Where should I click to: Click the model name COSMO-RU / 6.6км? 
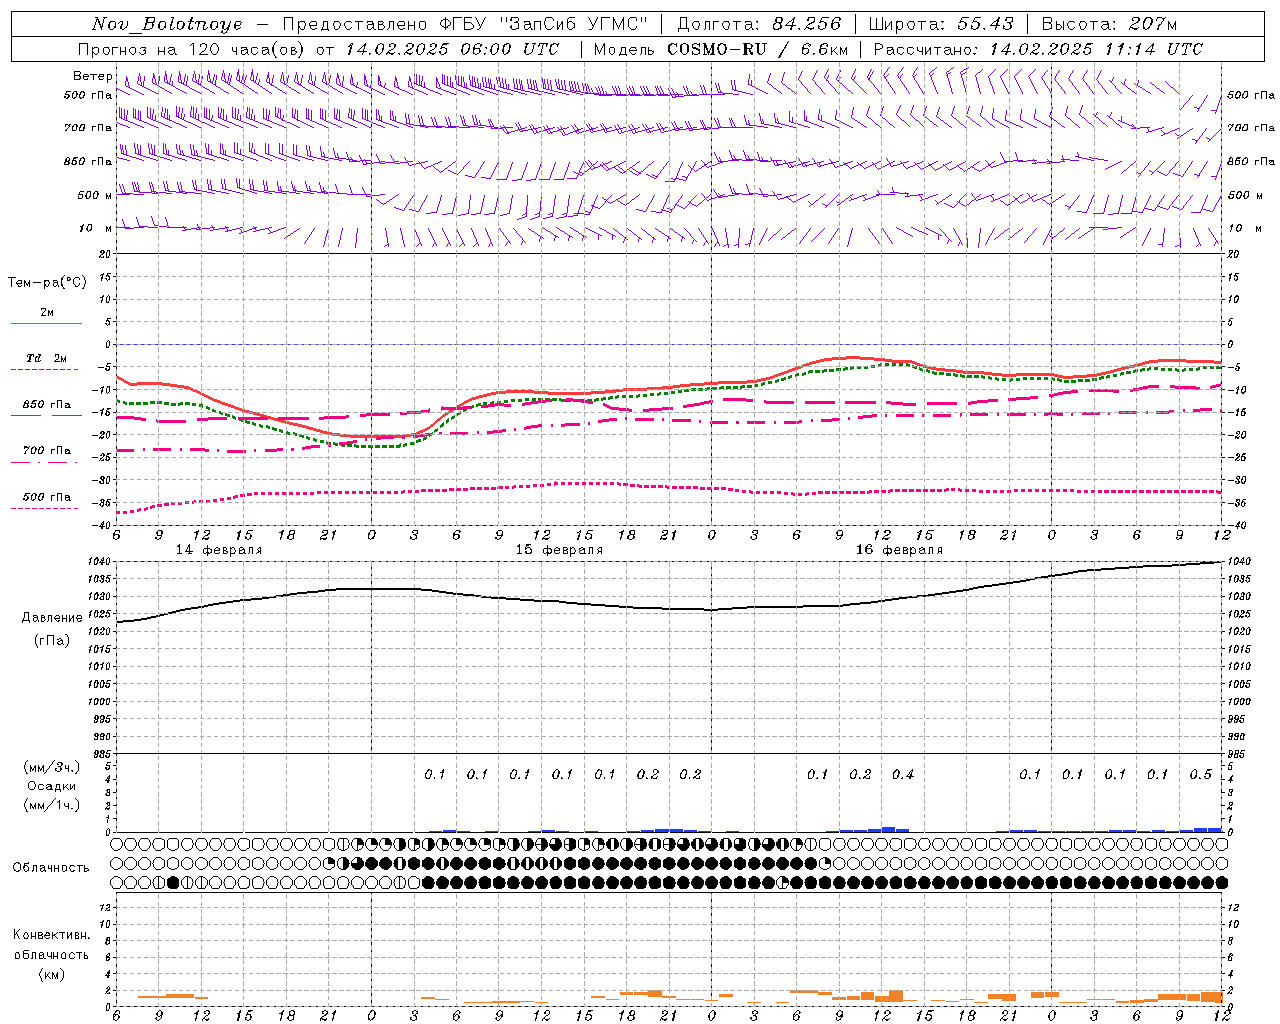757,49
